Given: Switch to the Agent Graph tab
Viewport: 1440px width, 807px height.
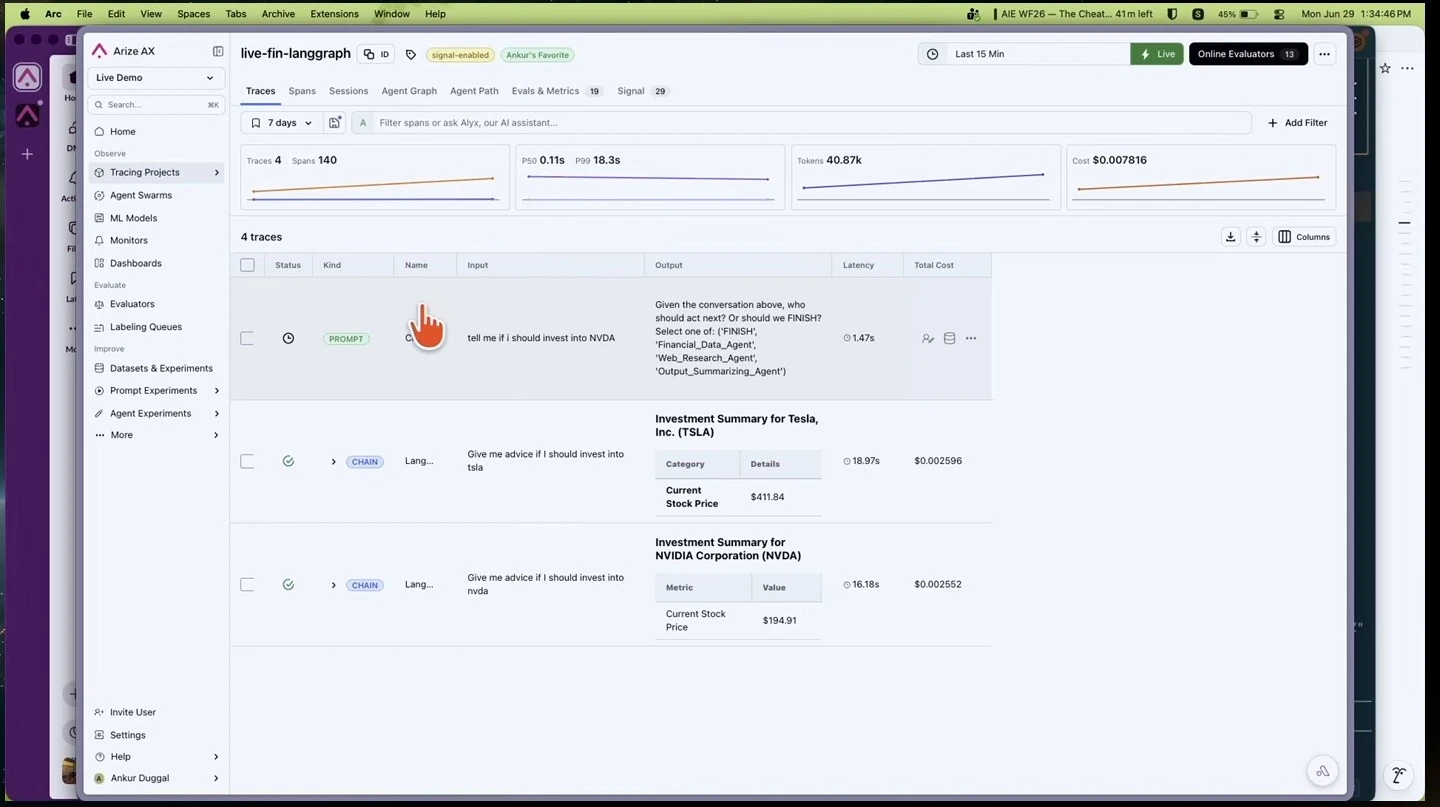Looking at the screenshot, I should tap(409, 91).
